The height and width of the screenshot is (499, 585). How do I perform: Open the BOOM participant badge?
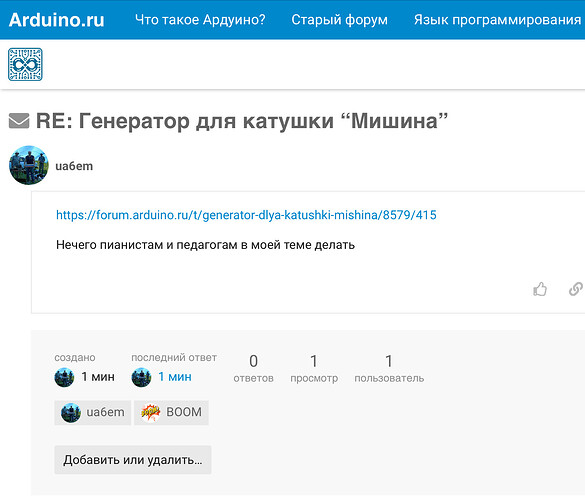(171, 412)
